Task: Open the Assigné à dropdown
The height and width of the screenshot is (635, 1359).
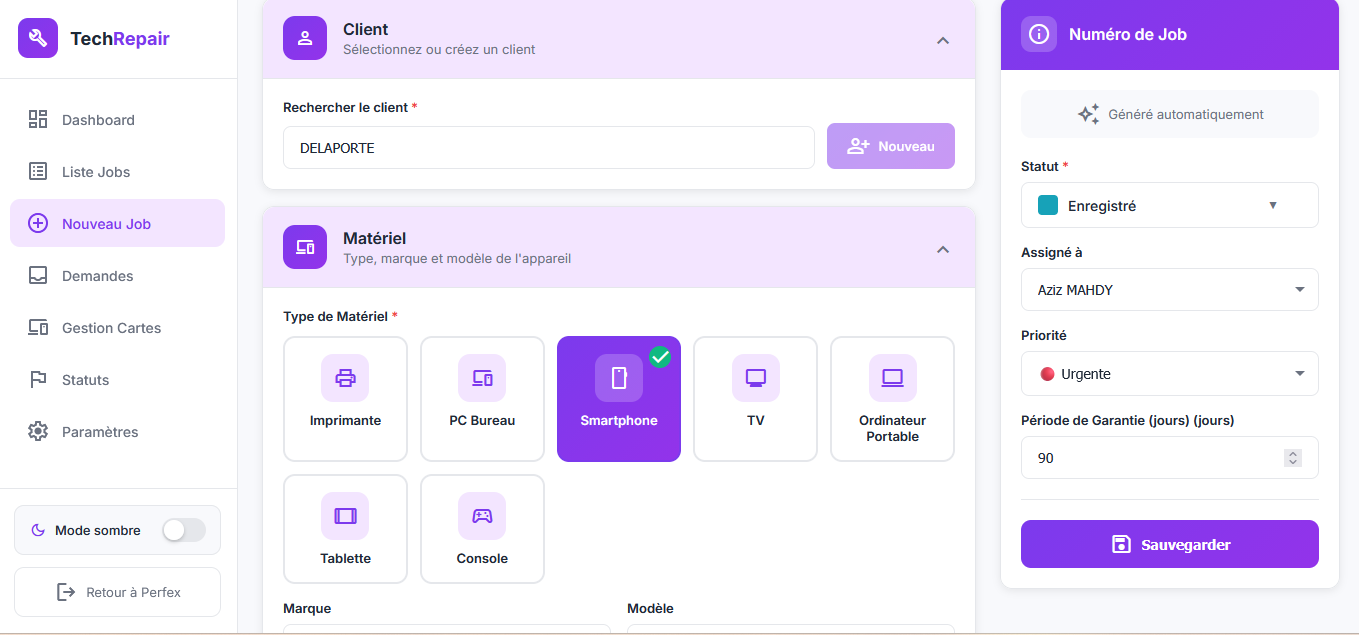Action: click(1169, 290)
